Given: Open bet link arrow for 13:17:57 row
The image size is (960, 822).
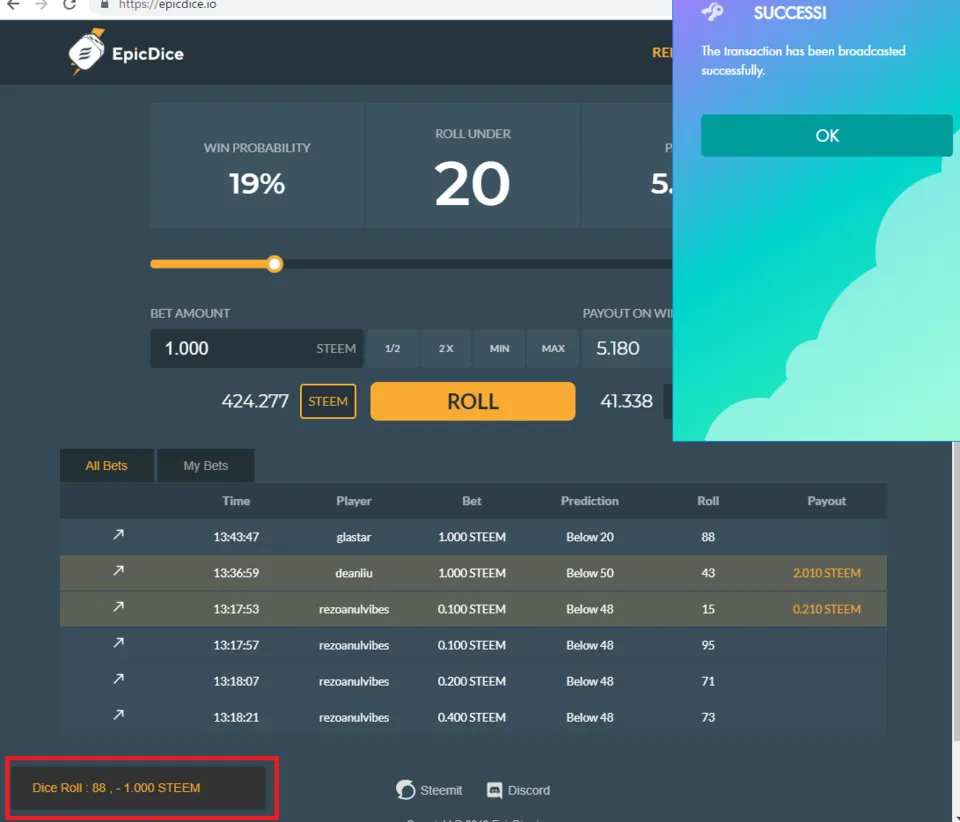Looking at the screenshot, I should point(118,643).
